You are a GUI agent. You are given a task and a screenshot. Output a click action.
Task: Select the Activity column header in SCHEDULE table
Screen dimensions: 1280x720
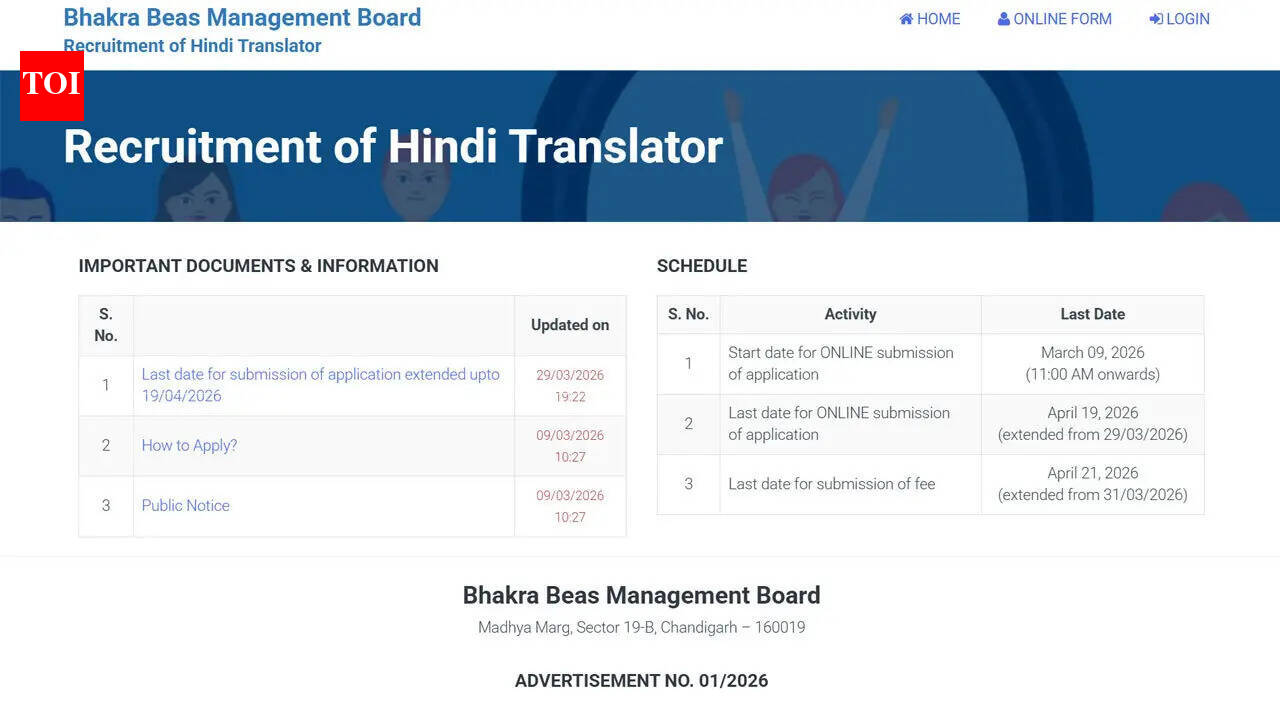pos(850,314)
